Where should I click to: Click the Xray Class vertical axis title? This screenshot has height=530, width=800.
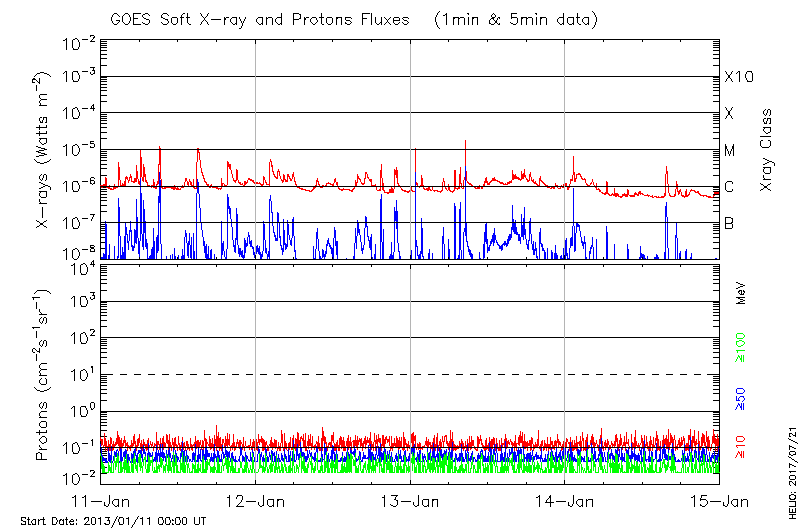[767, 150]
